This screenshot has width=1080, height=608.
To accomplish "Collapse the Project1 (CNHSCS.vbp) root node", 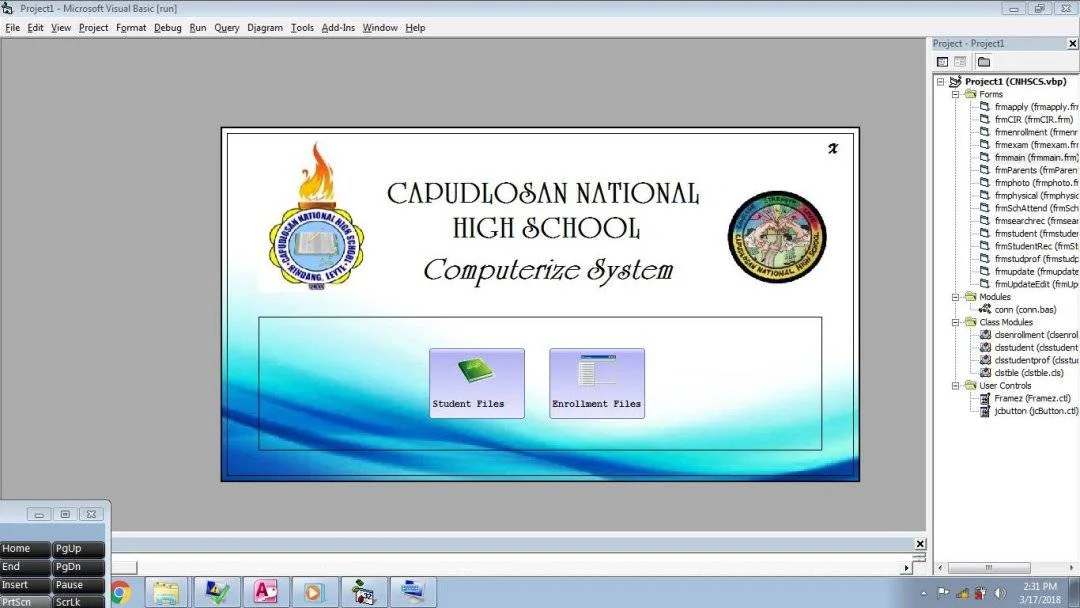I will (940, 81).
